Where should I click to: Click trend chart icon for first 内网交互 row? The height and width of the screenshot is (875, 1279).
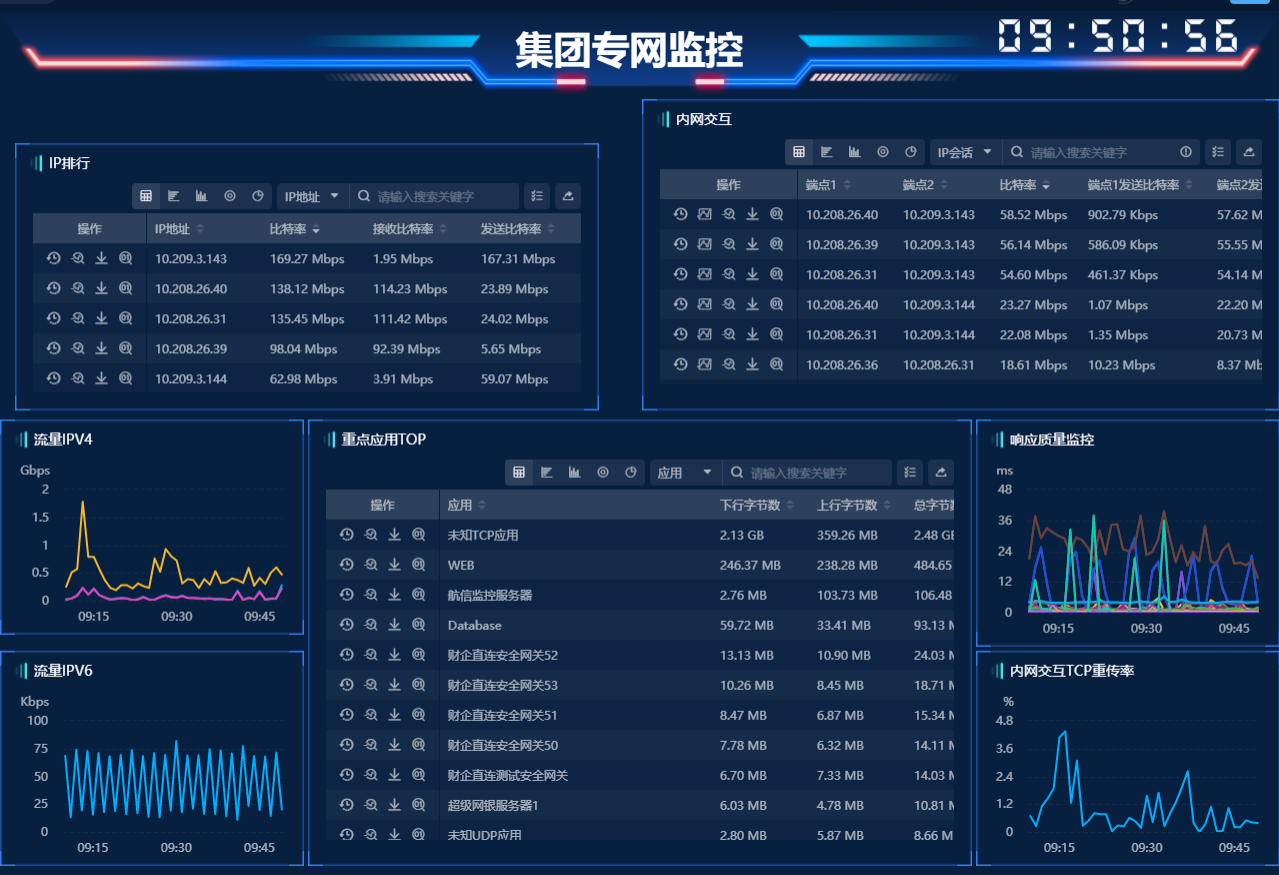[704, 215]
